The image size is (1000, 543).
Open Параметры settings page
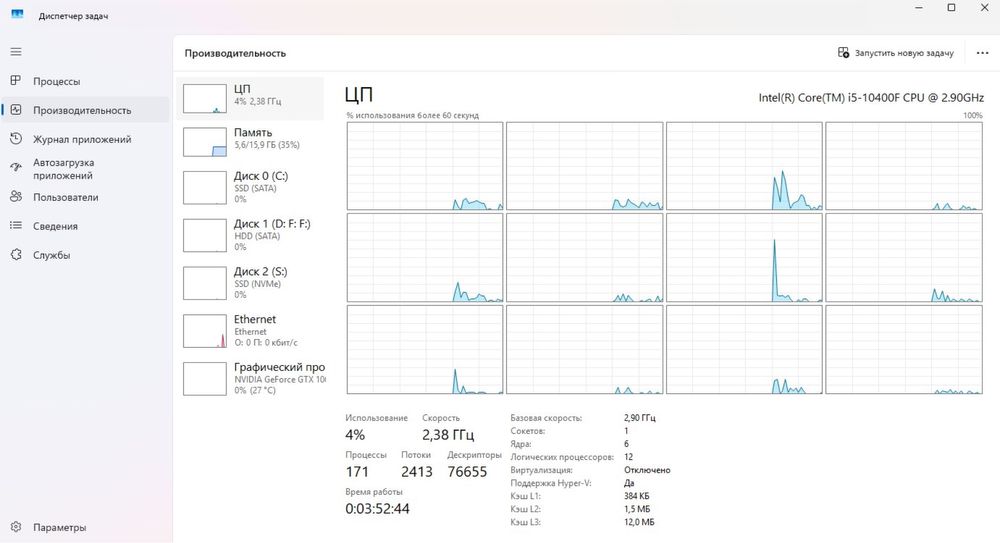(59, 528)
